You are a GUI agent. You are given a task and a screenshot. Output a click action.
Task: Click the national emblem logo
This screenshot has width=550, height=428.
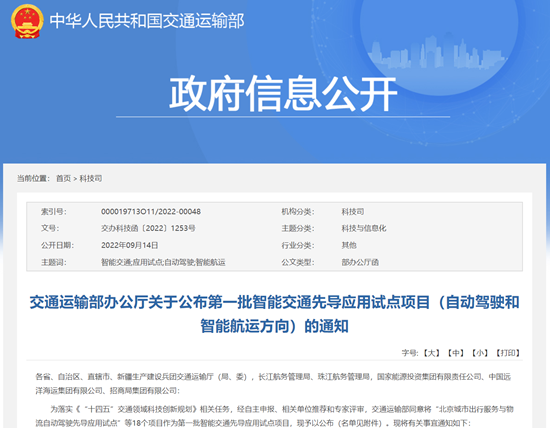pos(27,21)
